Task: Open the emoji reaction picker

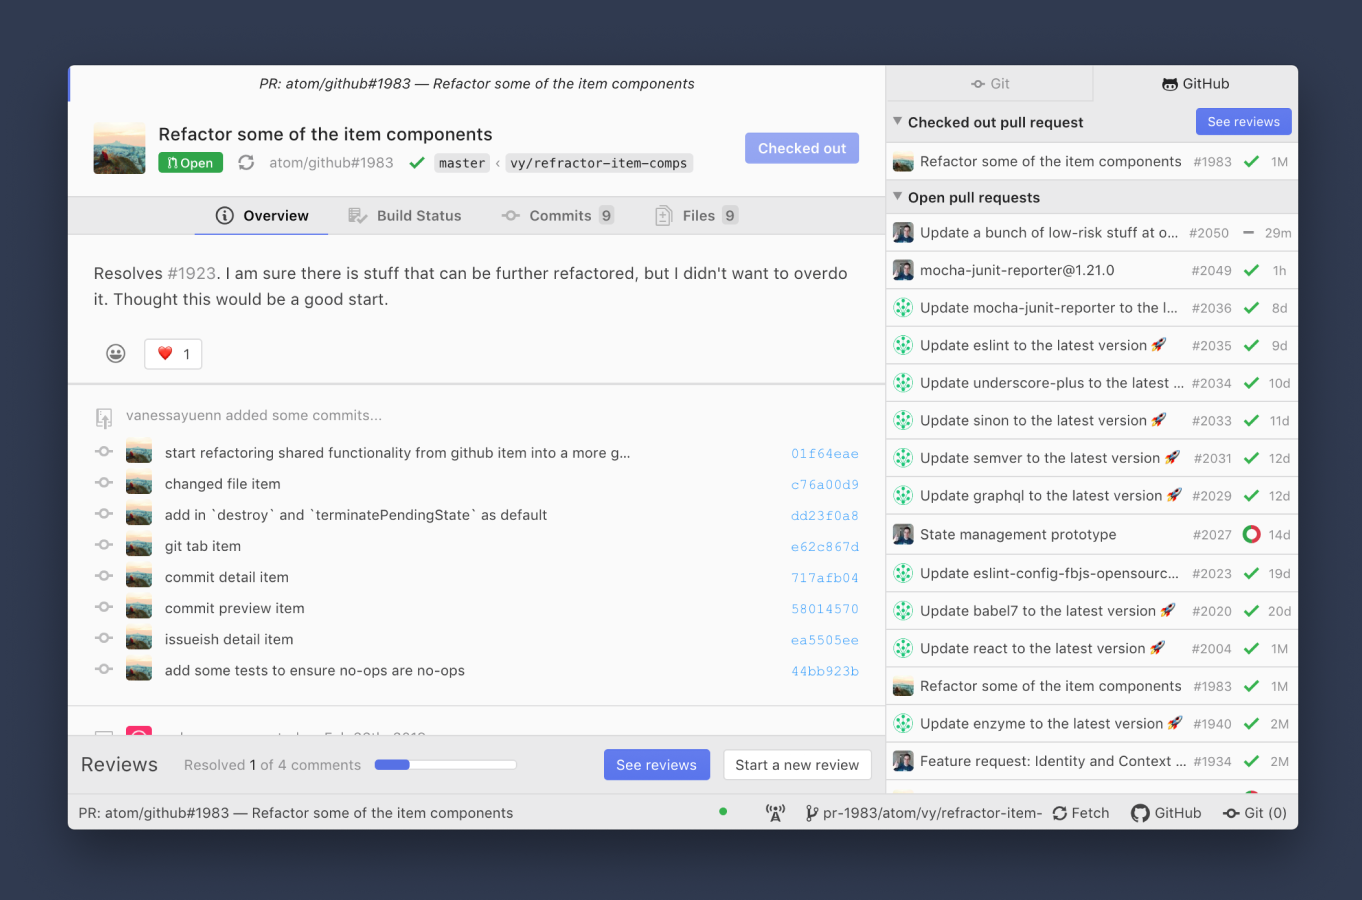Action: click(115, 353)
